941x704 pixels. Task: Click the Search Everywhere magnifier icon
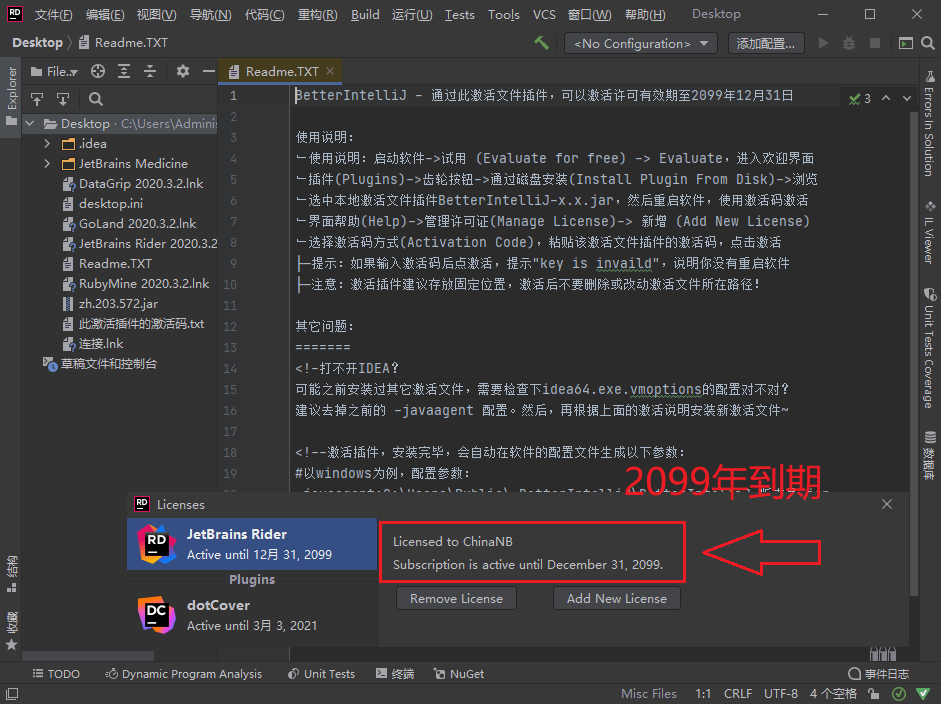coord(928,43)
